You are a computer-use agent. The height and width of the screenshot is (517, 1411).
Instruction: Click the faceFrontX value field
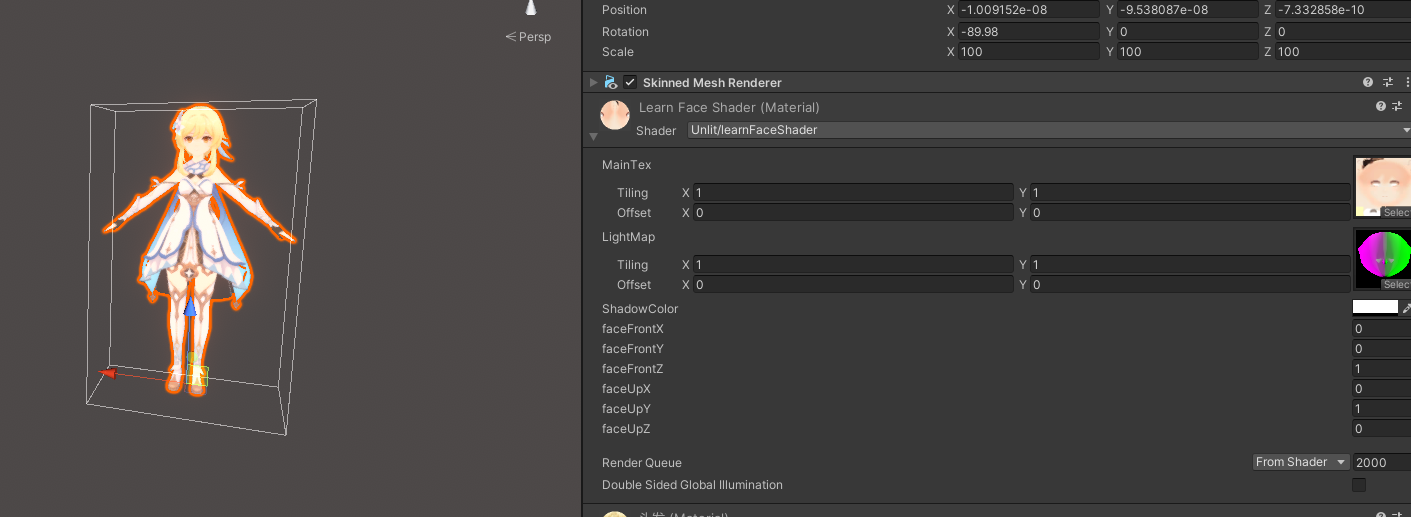pos(1381,328)
